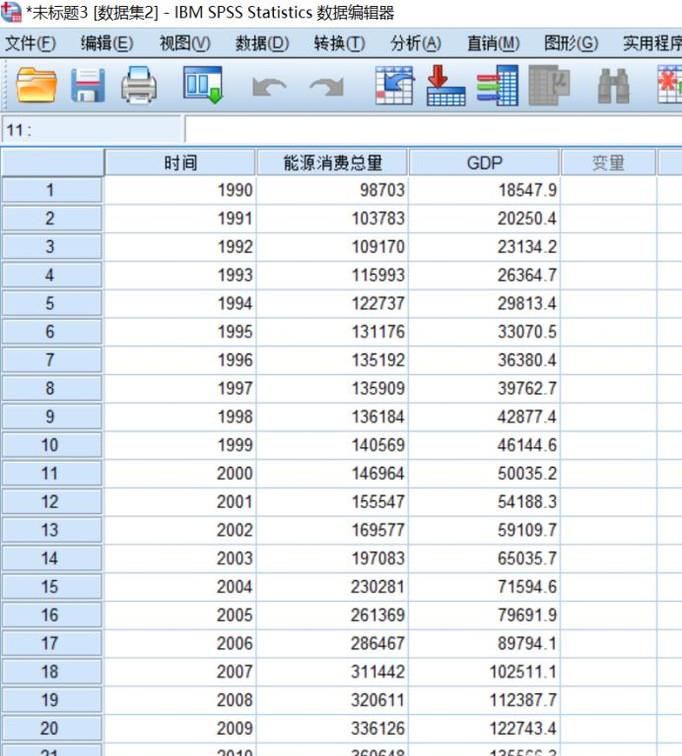Click the GDP cell 23134.2
Screen dimensions: 682x756
(x=484, y=247)
